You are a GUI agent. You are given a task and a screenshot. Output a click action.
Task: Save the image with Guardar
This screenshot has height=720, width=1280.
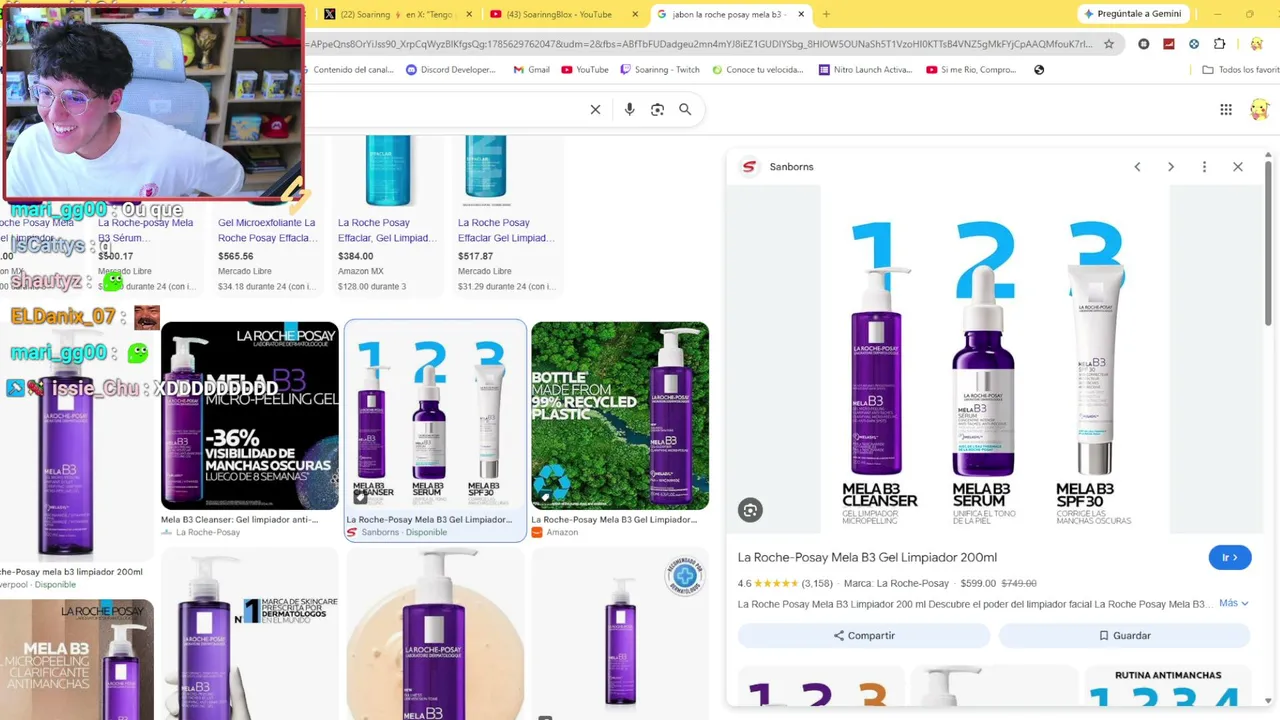click(x=1124, y=636)
